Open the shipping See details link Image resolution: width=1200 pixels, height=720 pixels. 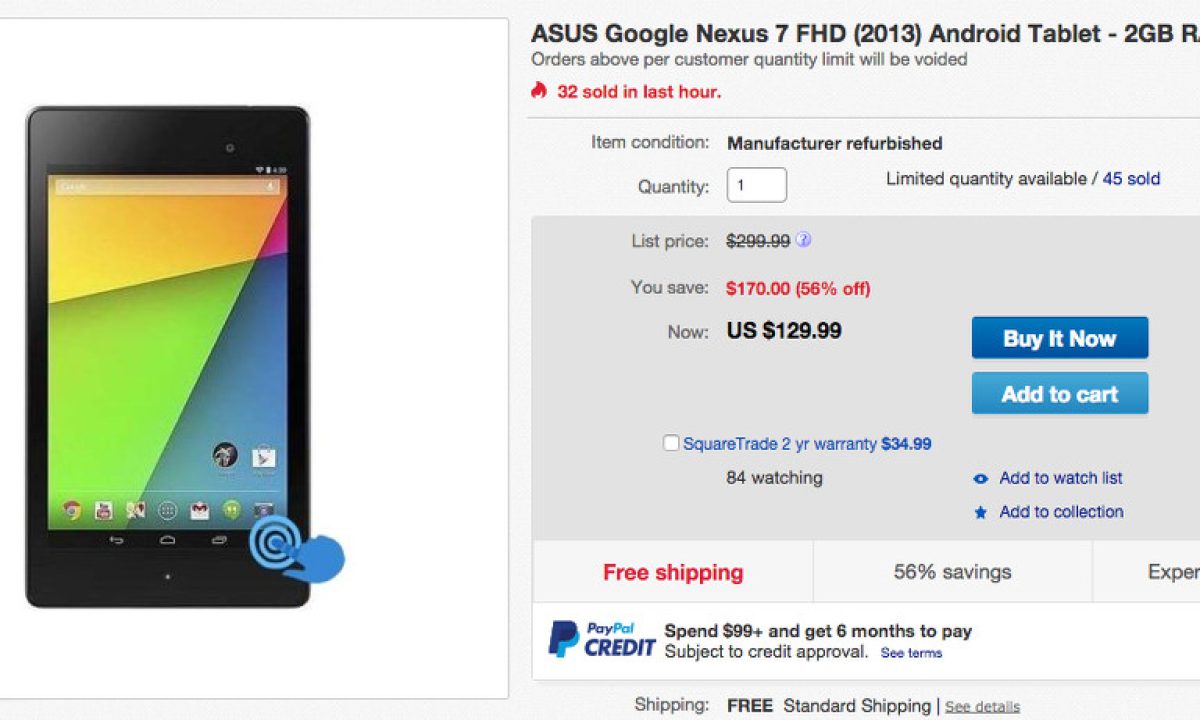tap(982, 707)
